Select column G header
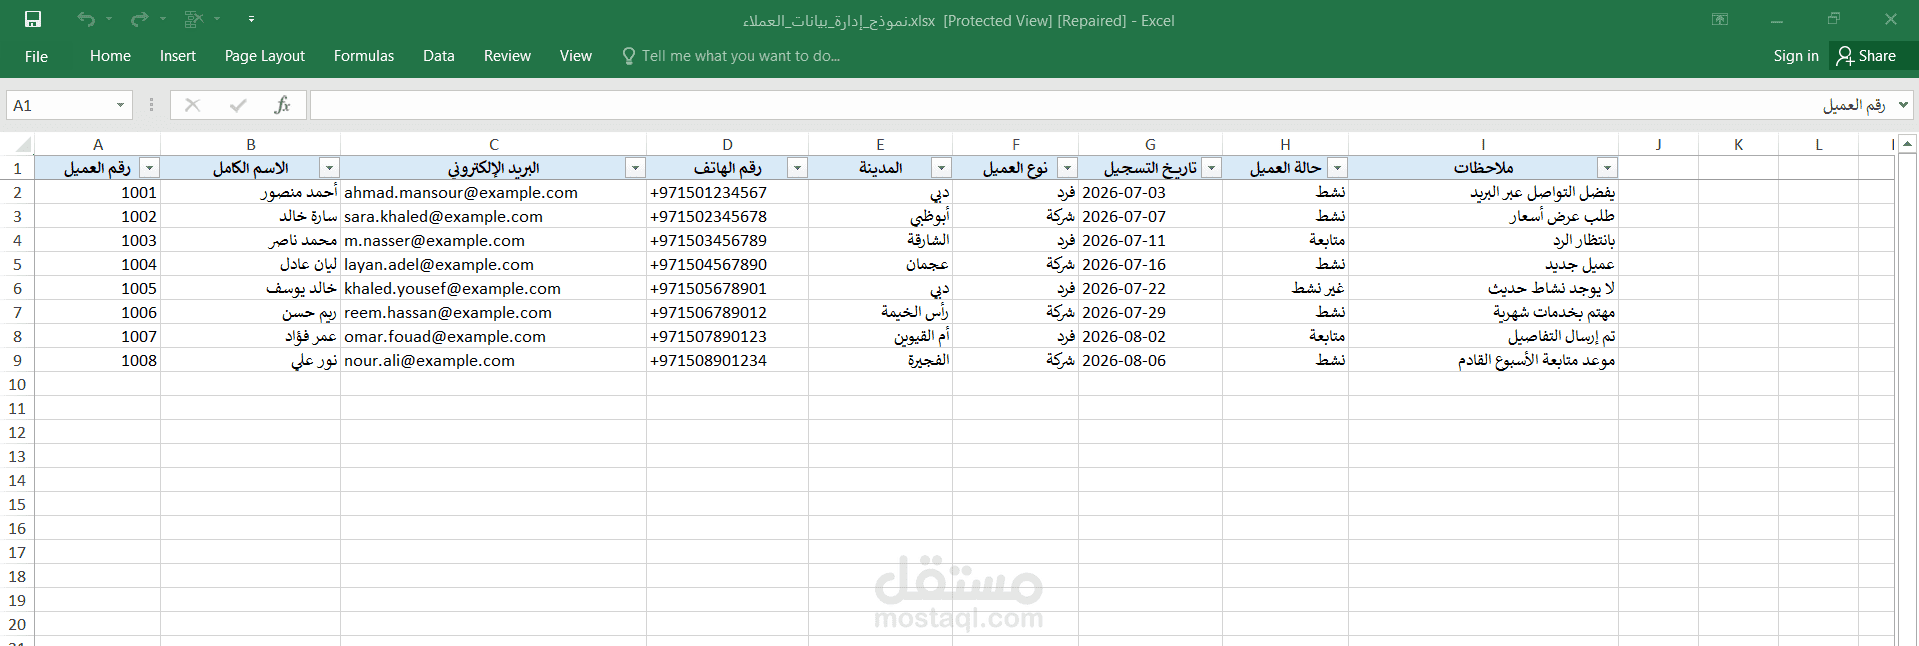Screen dimensions: 1919x646 [1151, 145]
